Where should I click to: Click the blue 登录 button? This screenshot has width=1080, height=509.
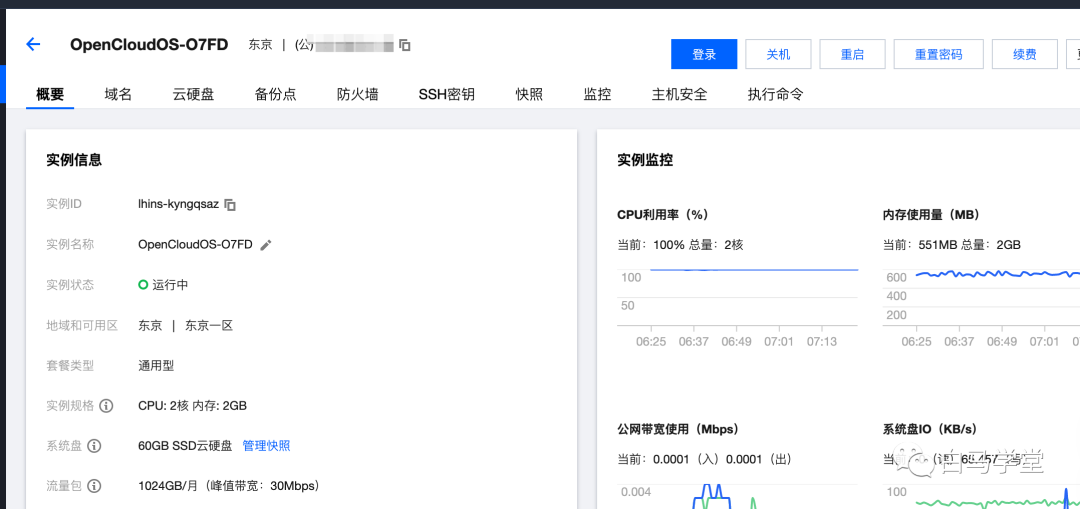click(704, 54)
